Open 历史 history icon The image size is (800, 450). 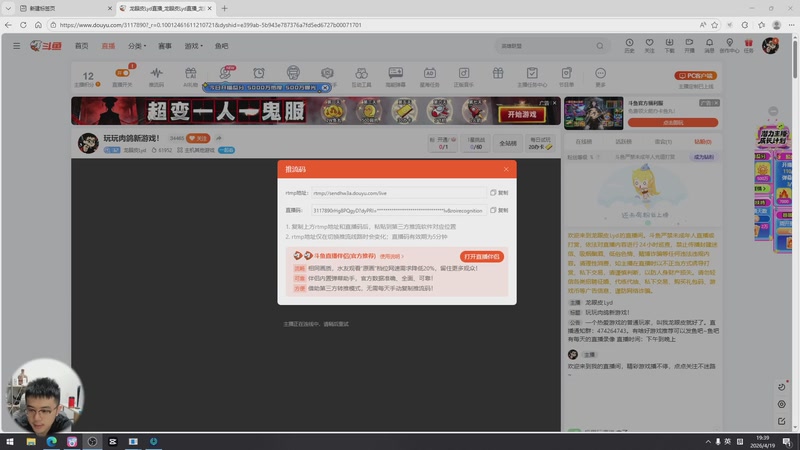pos(629,45)
